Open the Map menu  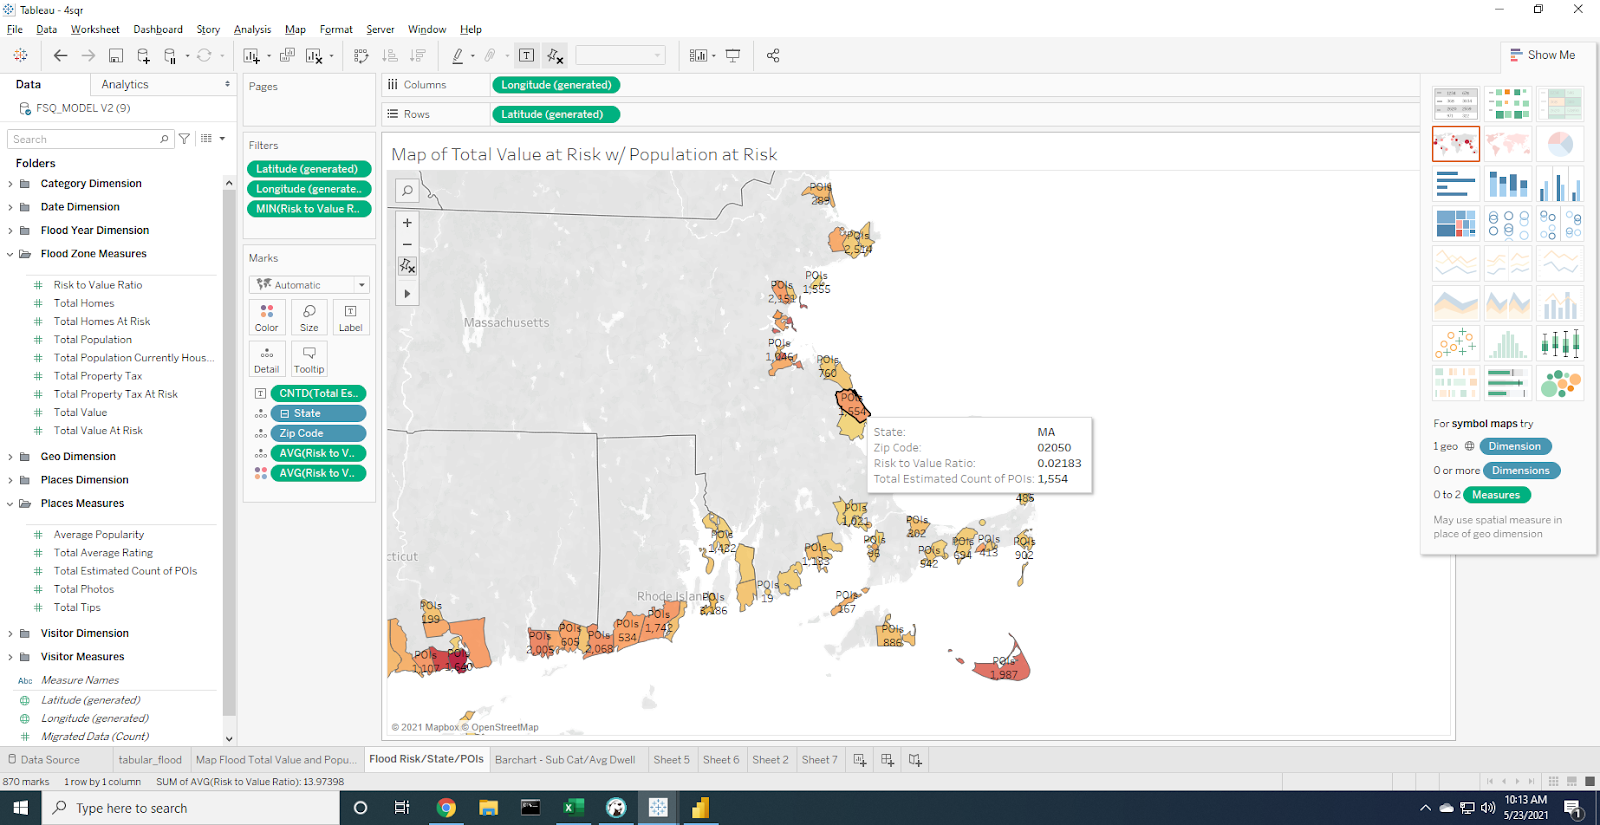pos(295,29)
